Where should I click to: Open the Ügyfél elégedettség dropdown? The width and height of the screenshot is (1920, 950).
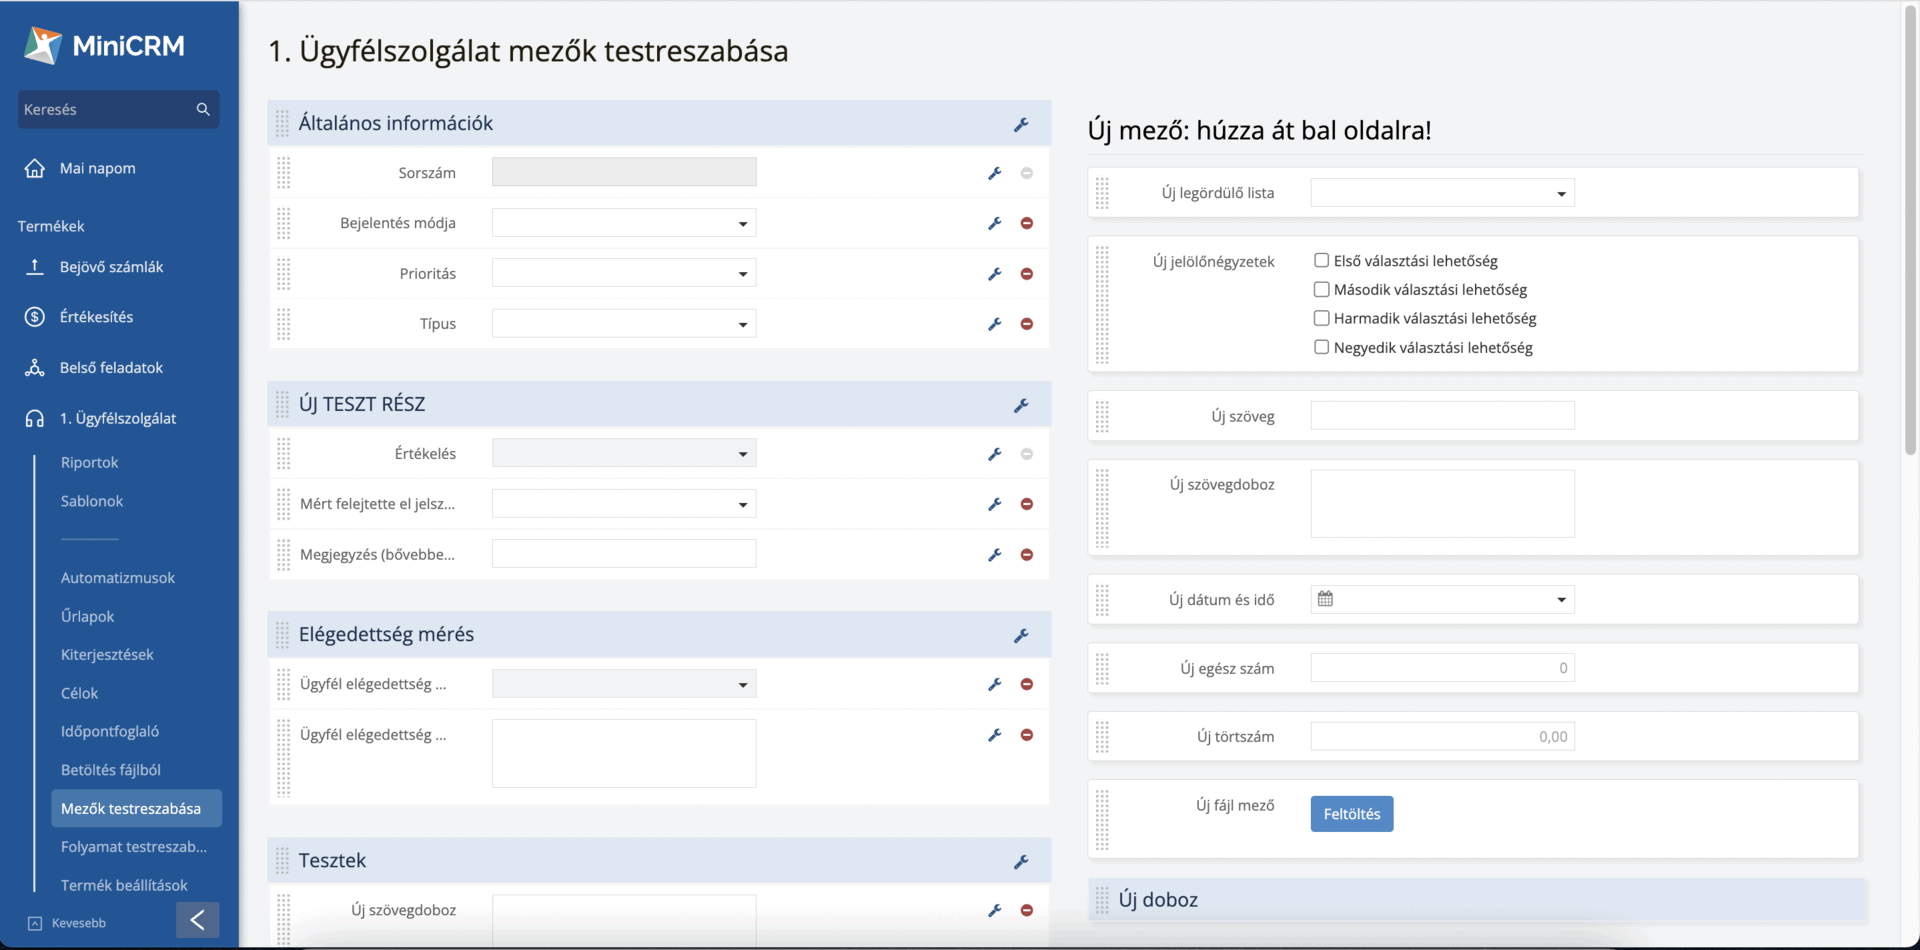coord(624,684)
